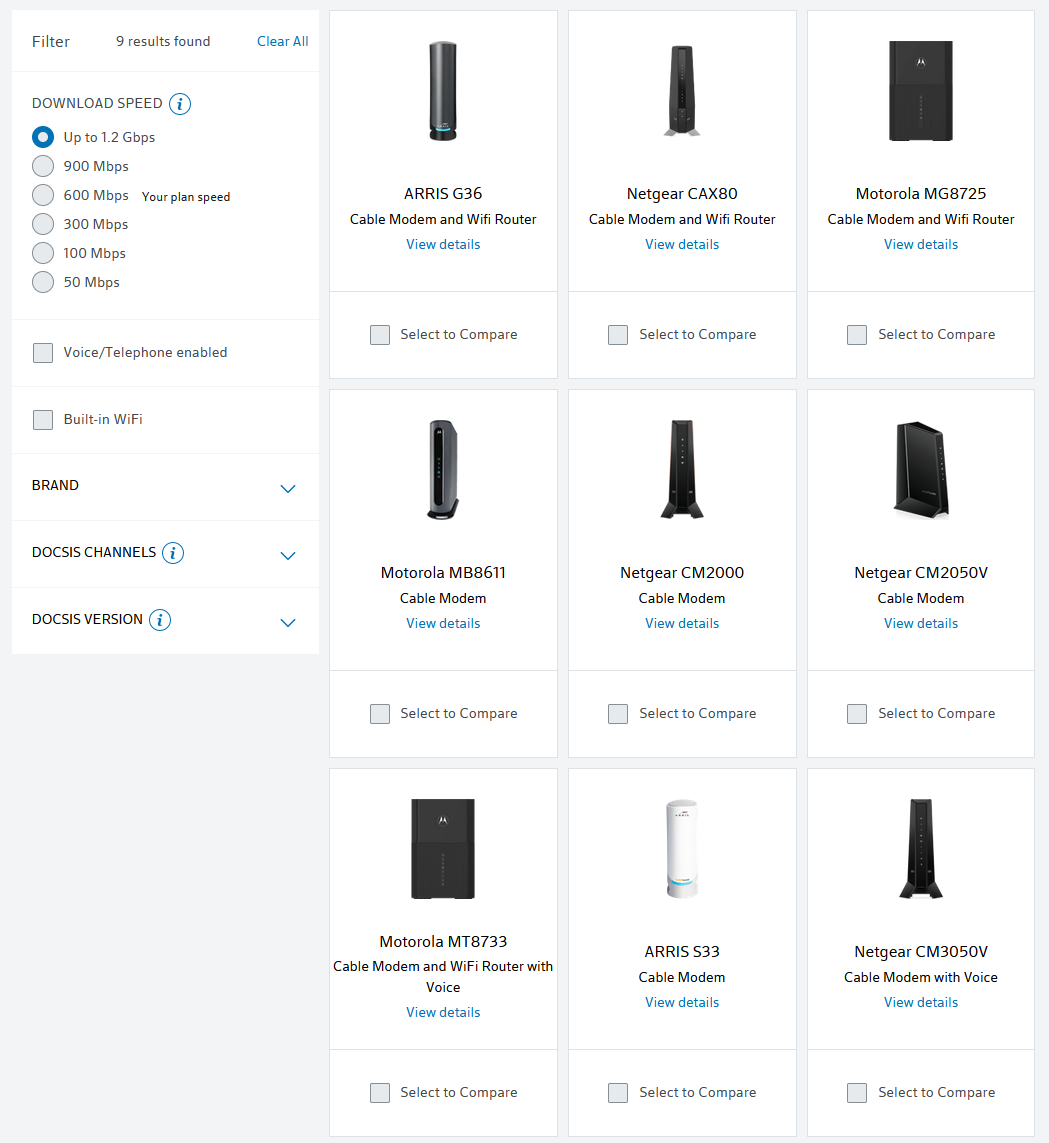Tick compare checkbox for Motorola MB8611

(380, 714)
